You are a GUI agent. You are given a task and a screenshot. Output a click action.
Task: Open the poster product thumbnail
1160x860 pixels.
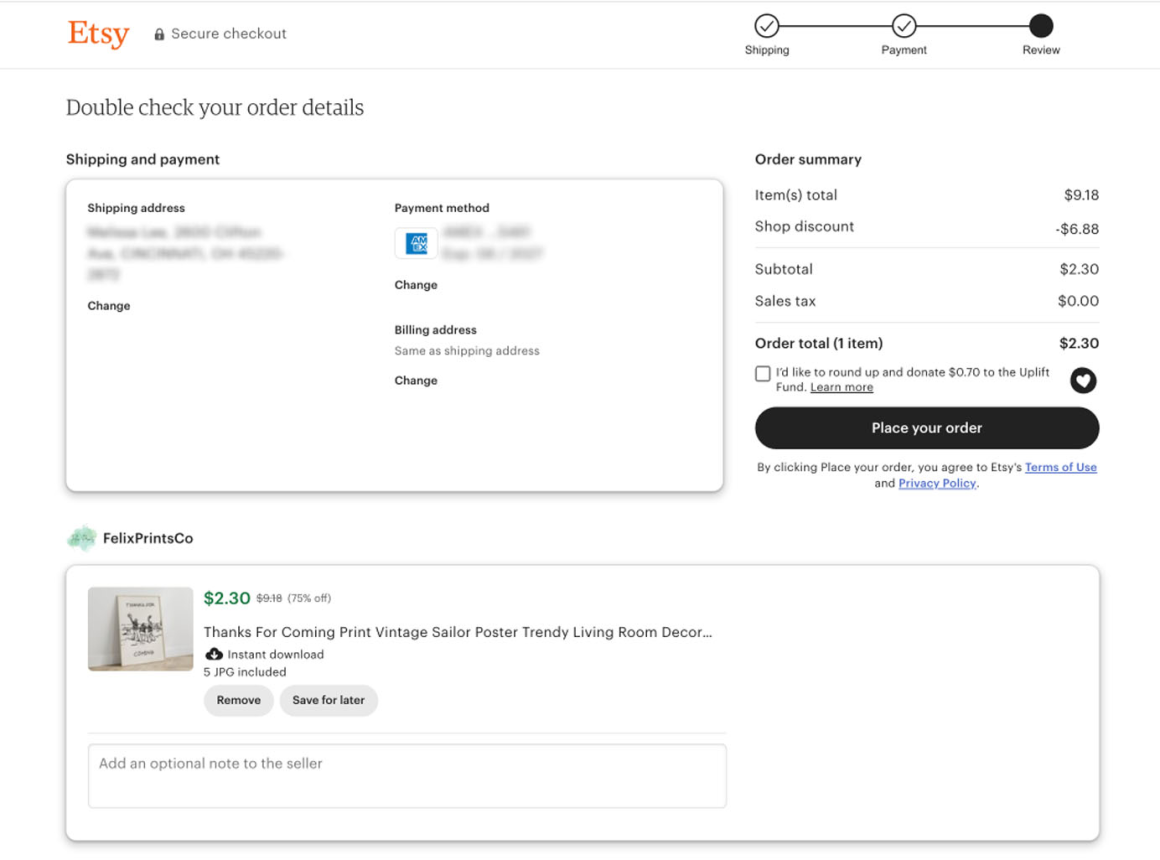click(x=140, y=629)
